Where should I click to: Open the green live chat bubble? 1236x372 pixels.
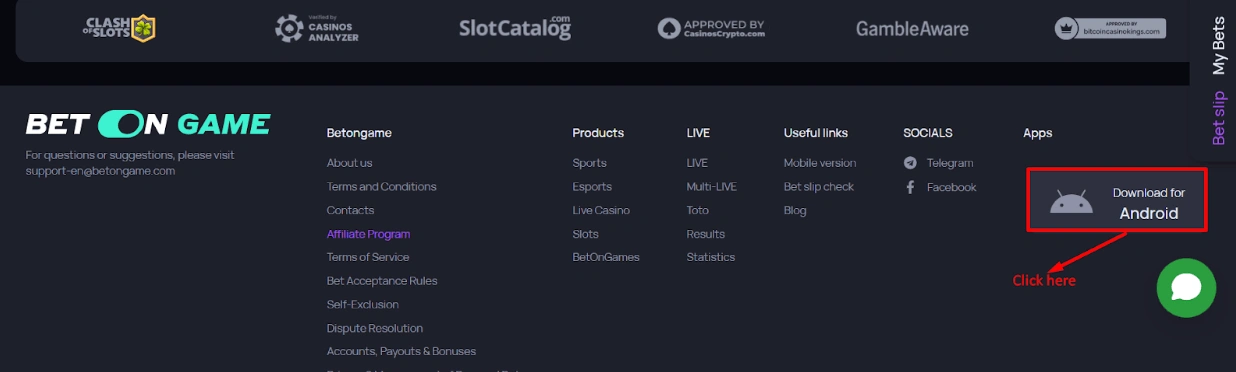pyautogui.click(x=1186, y=288)
